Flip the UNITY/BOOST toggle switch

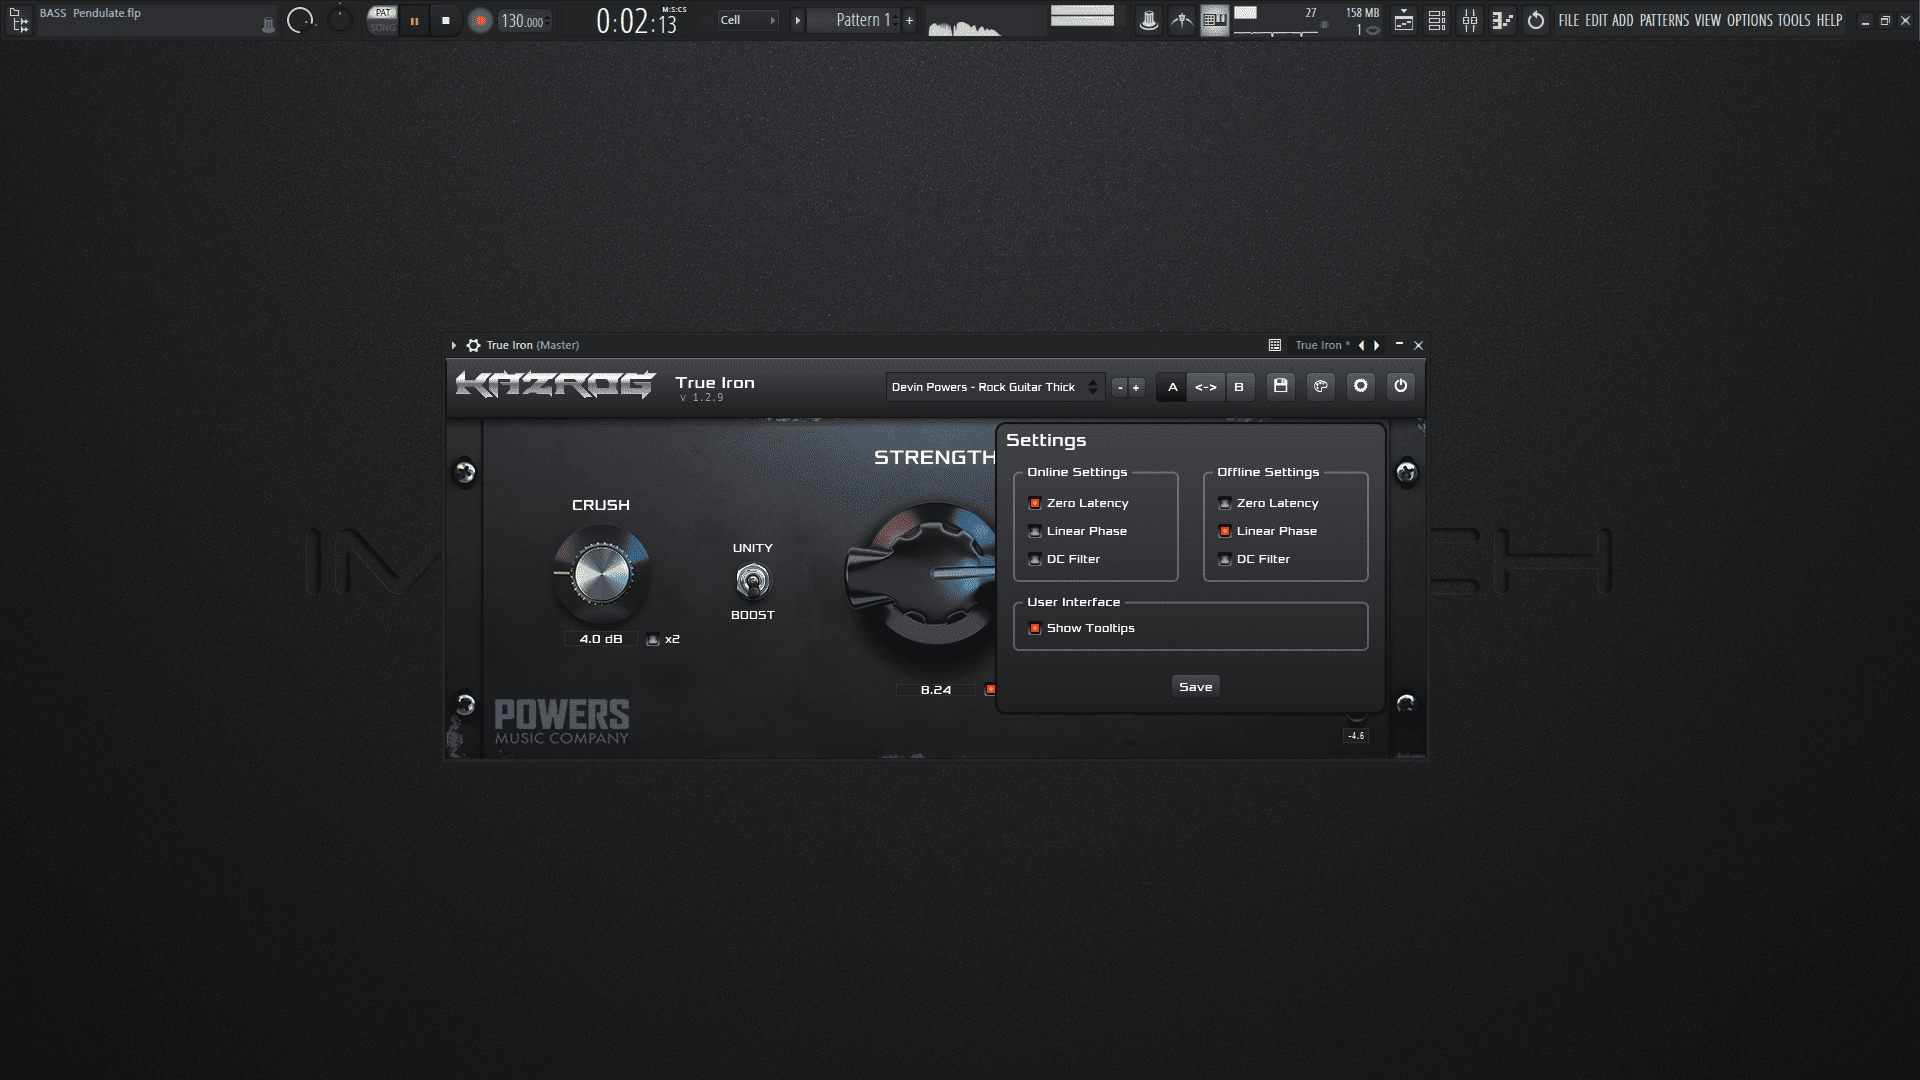coord(753,580)
